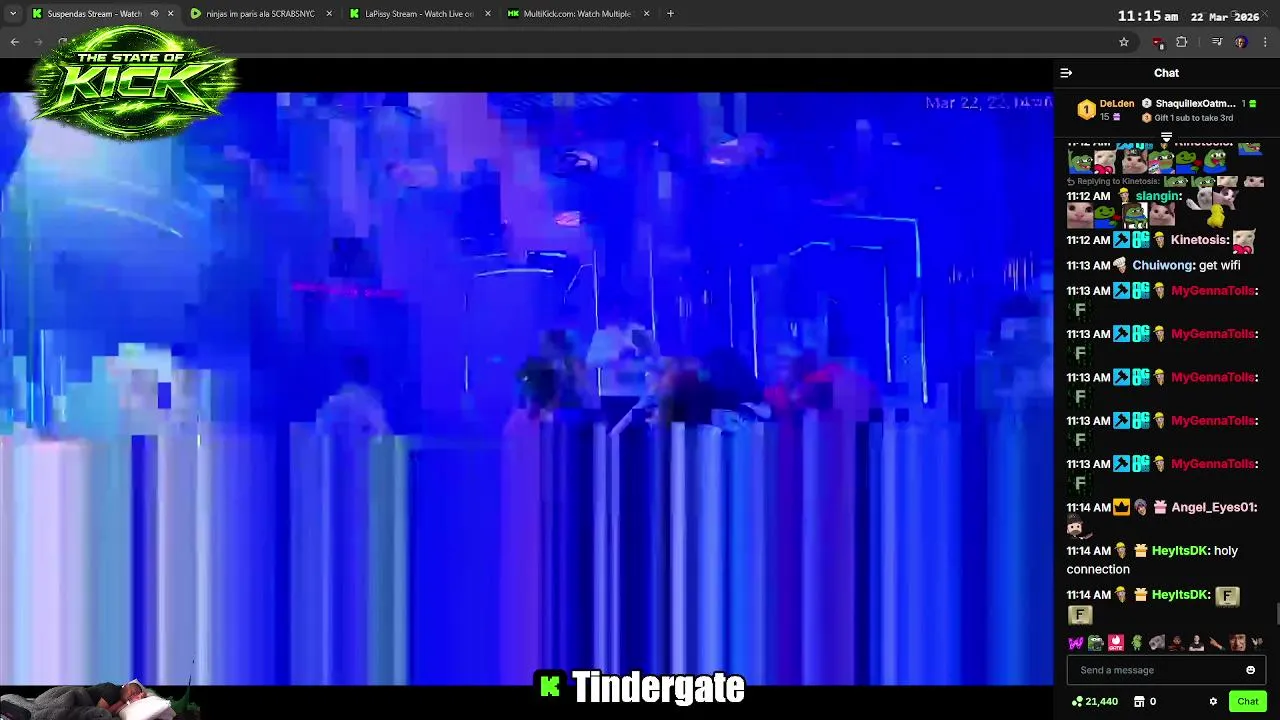This screenshot has height=720, width=1280.
Task: Click the date 22 Mar 2026
Action: click(1225, 17)
